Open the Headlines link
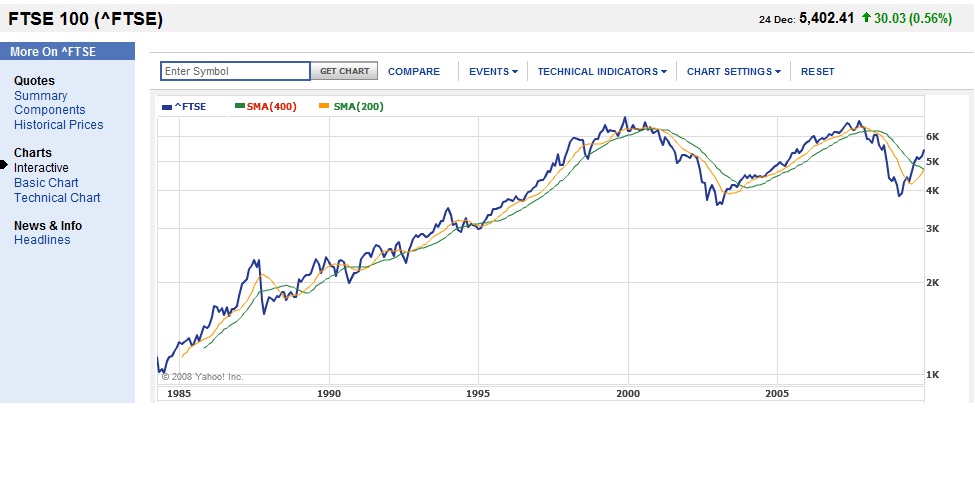This screenshot has height=480, width=975. (42, 240)
